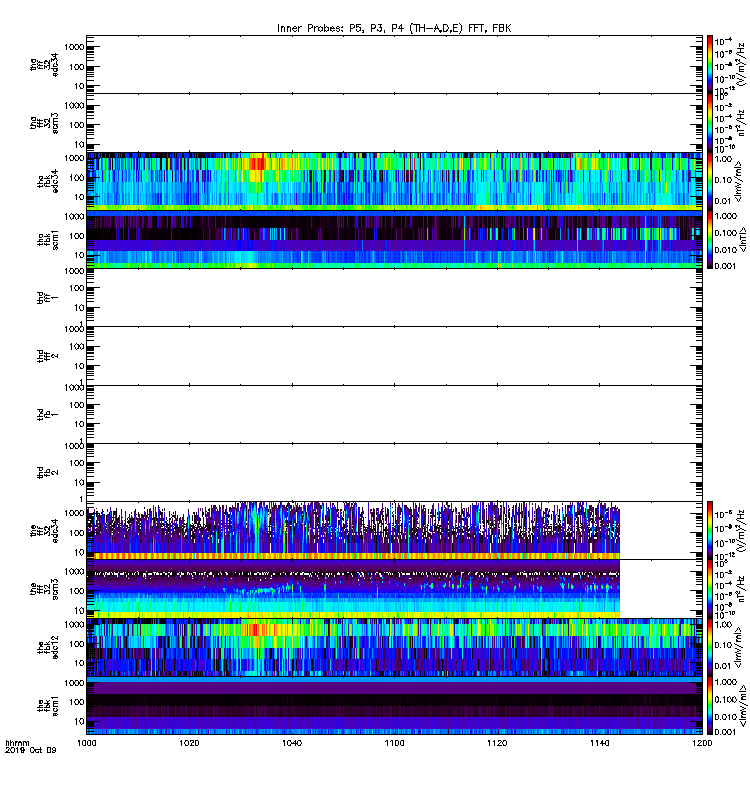Screen dimensions: 750x800
Task: Click the bottom the fbk scm1 spectrogram panel
Action: pos(394,706)
